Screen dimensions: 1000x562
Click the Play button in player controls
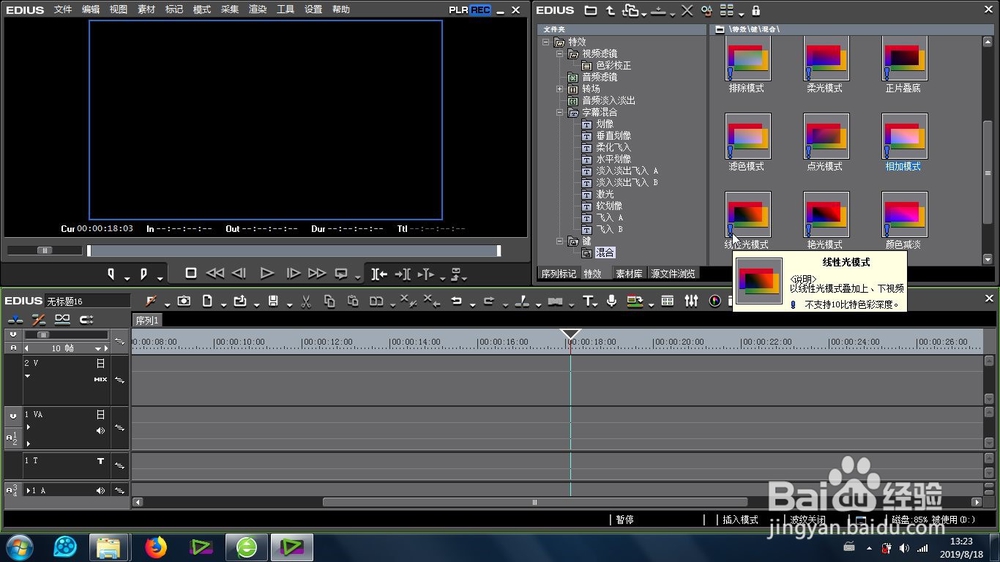click(x=267, y=274)
